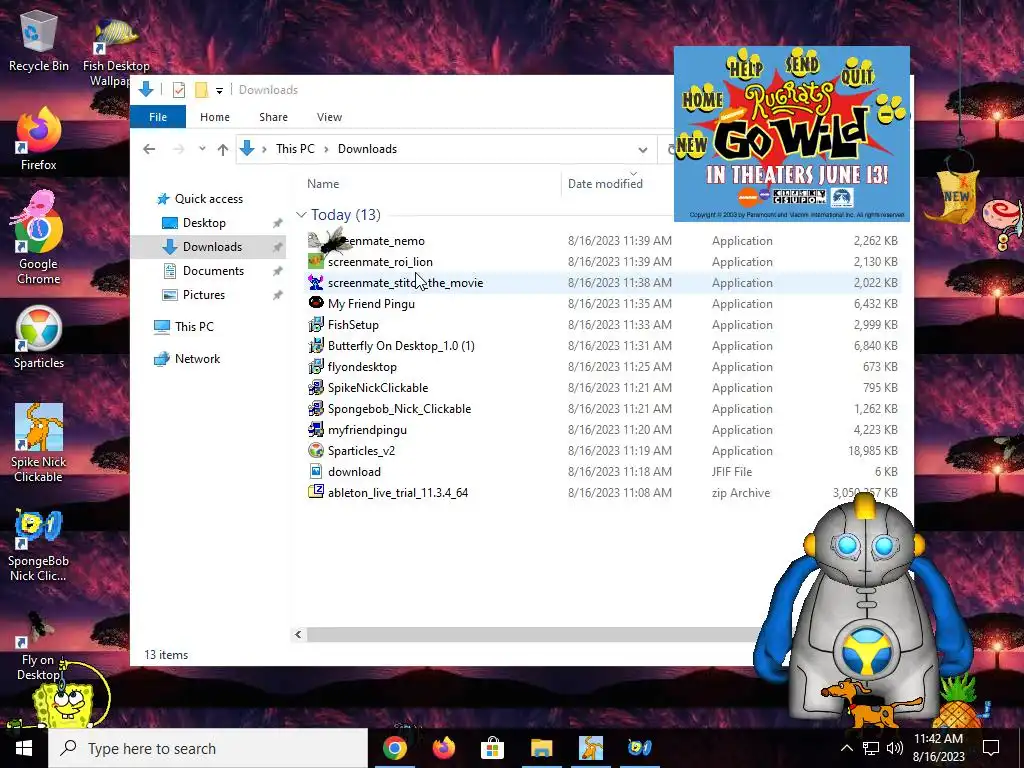This screenshot has height=768, width=1024.
Task: Open the Fly on Desktop shortcut
Action: [x=39, y=645]
